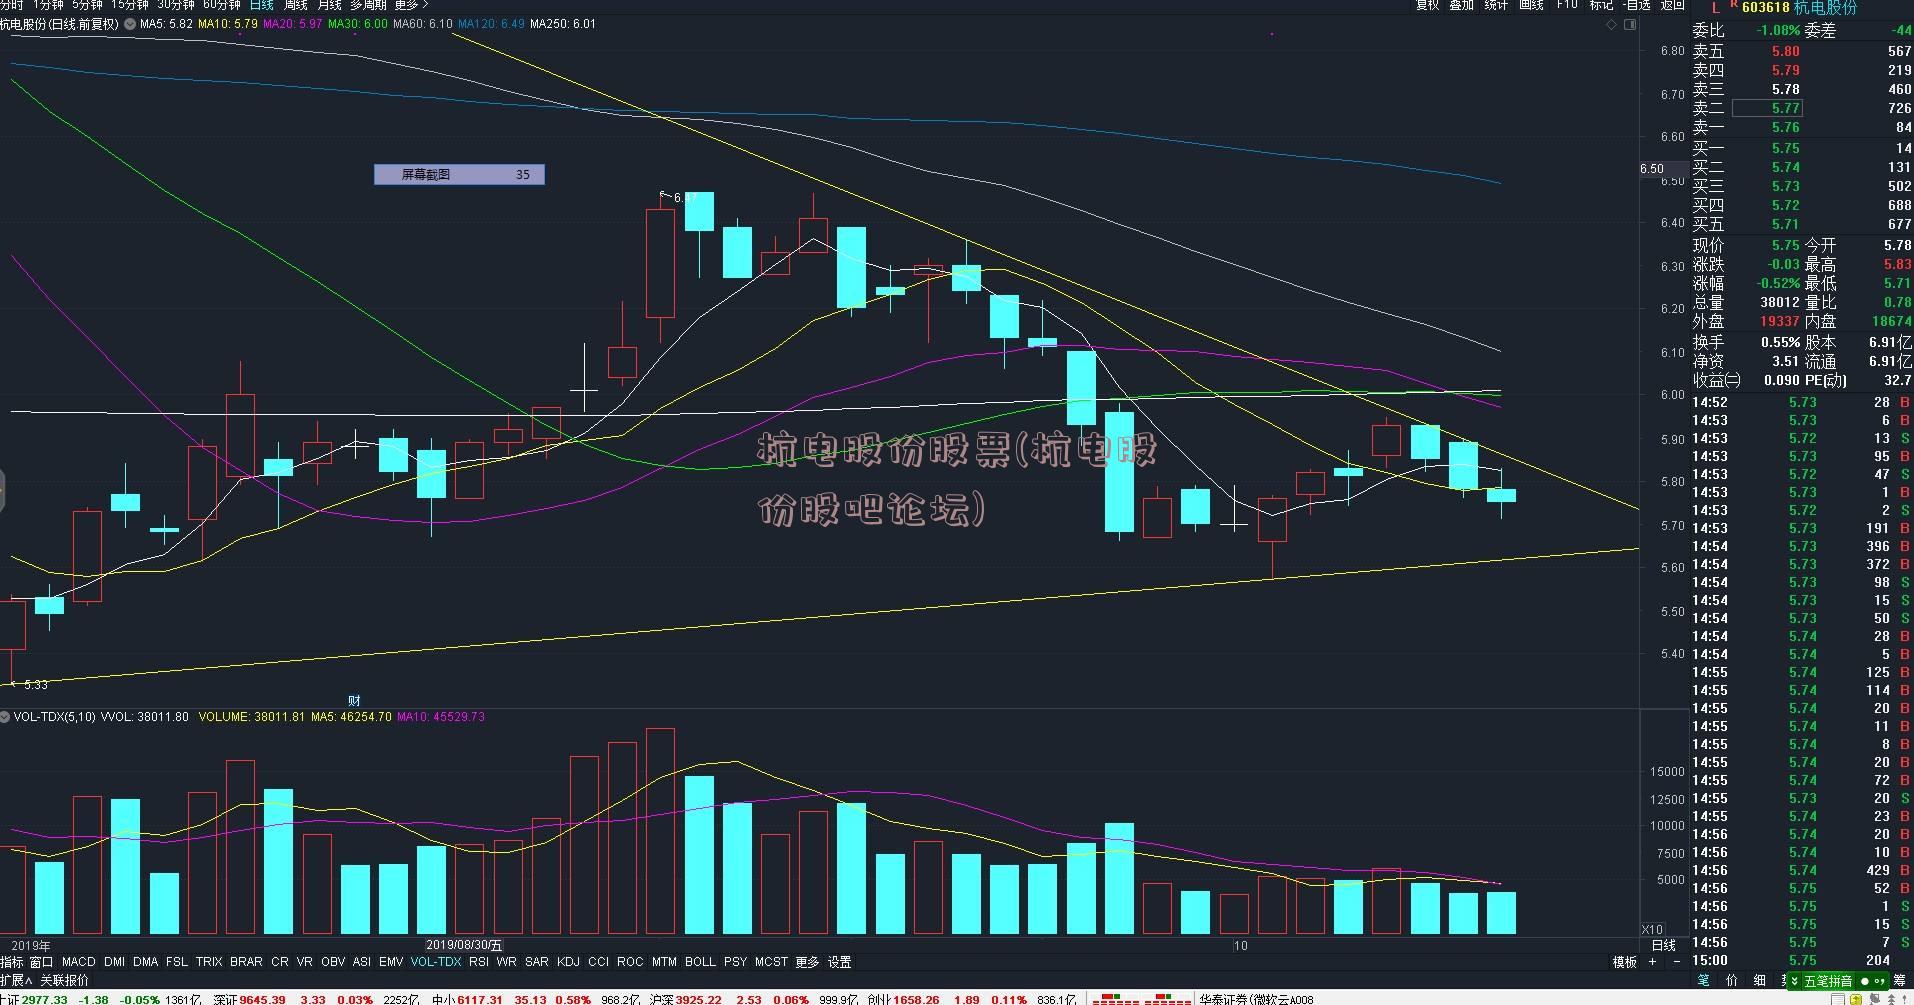Open the 模板 template menu
Viewport: 1914px width, 1005px height.
(1625, 962)
